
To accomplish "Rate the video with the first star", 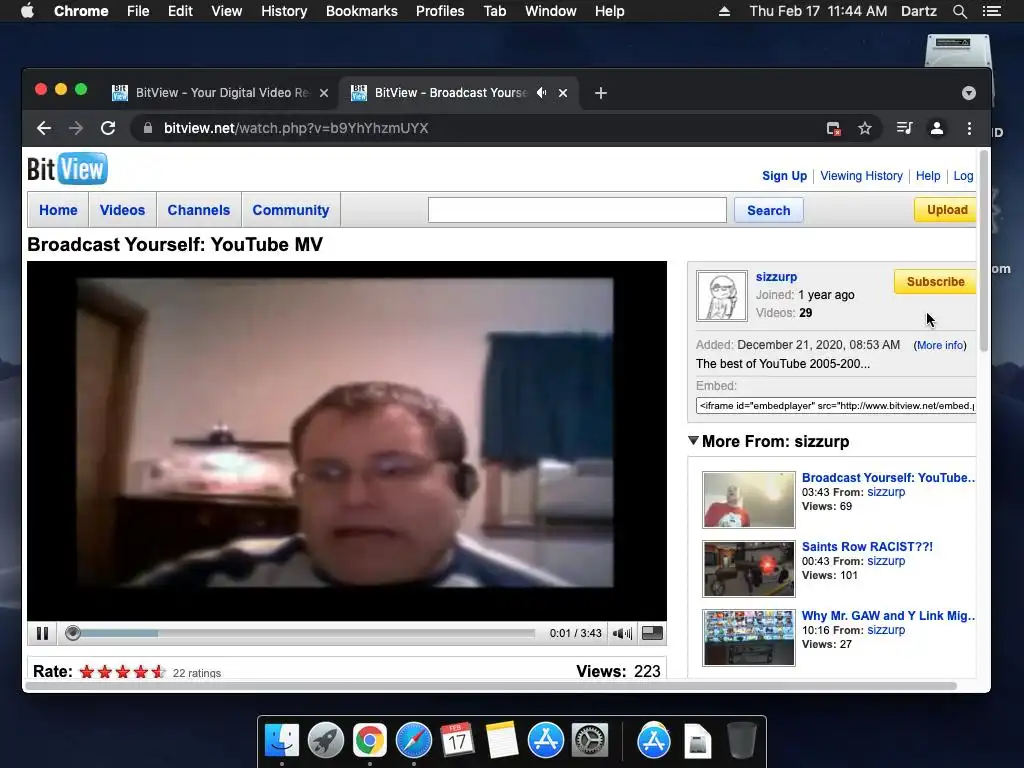I will coord(87,672).
